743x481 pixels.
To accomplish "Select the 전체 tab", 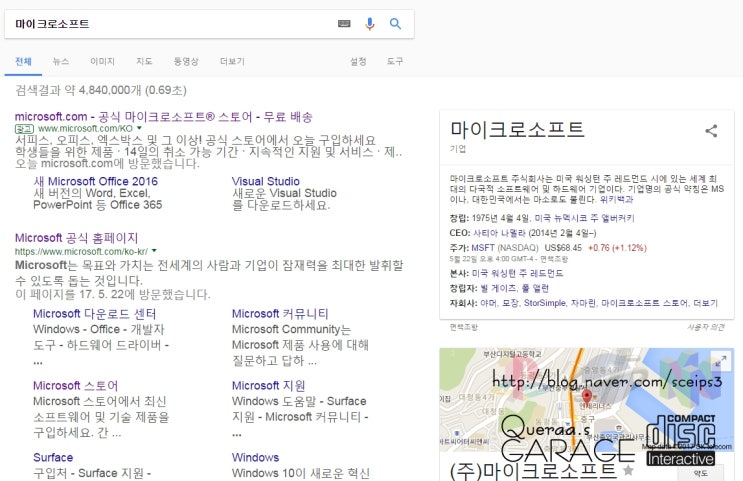I will tap(23, 62).
